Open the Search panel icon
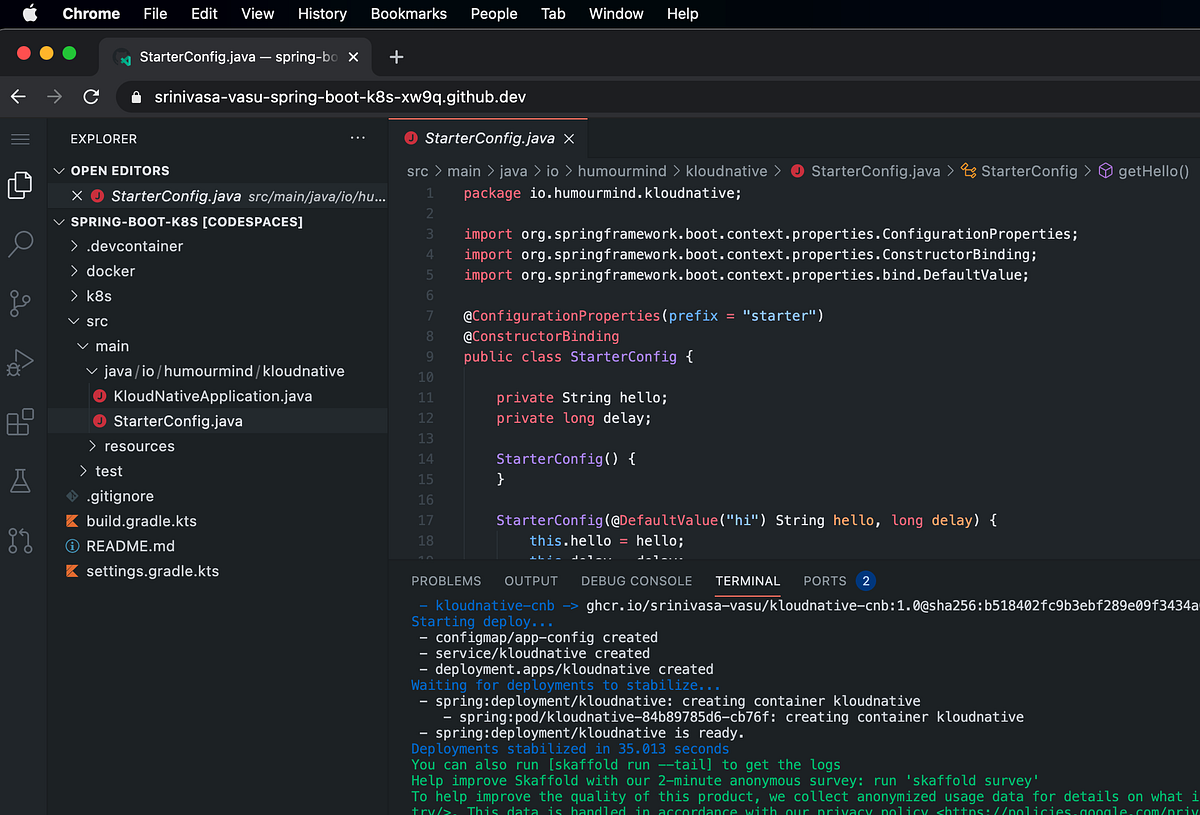 coord(22,243)
